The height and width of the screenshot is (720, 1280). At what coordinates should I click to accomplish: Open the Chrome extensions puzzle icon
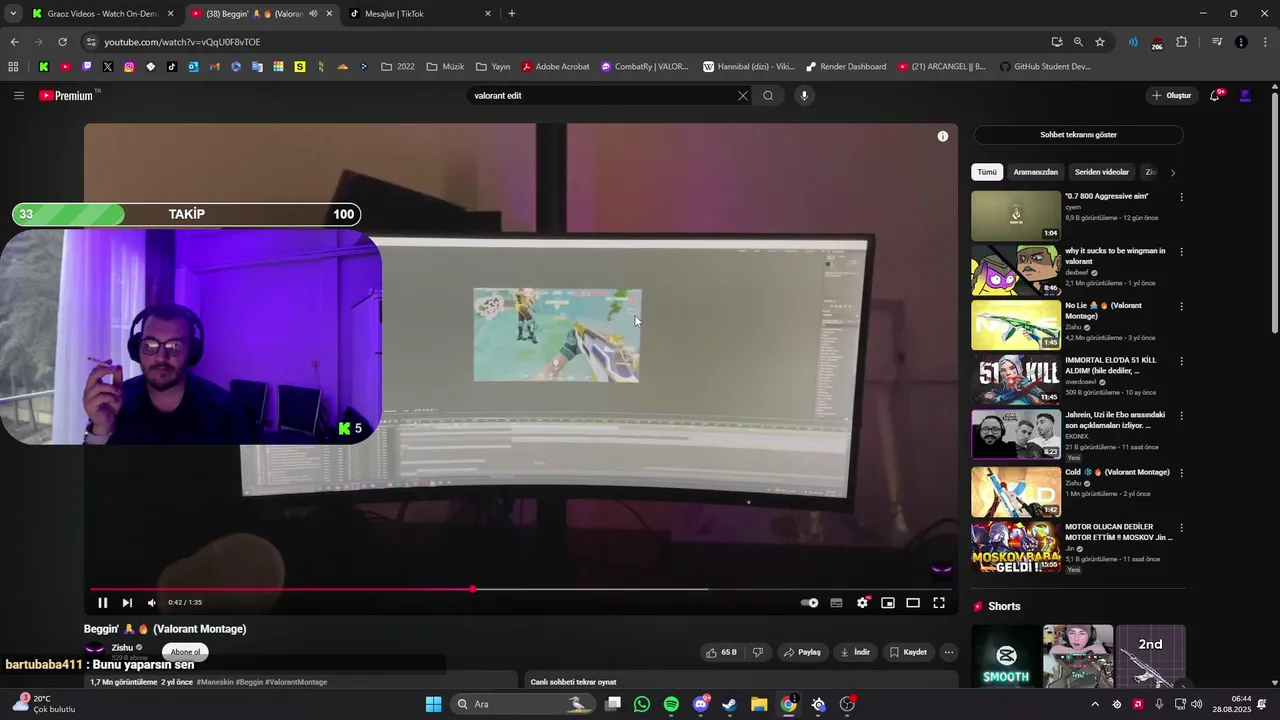click(x=1181, y=42)
